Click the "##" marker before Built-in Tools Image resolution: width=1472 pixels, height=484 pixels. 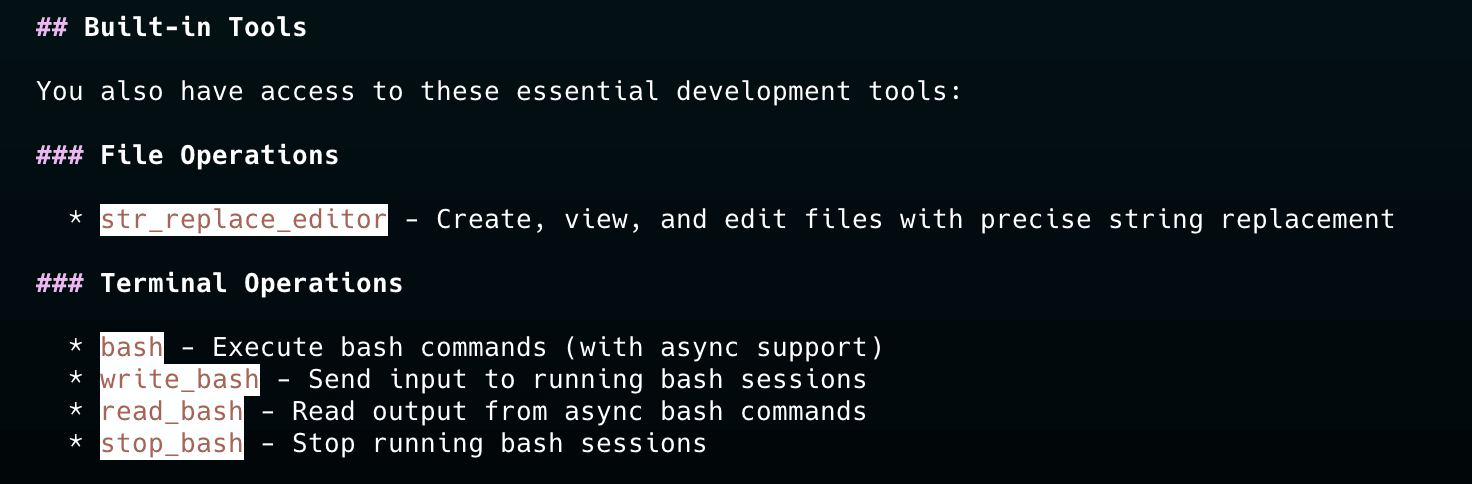[51, 28]
